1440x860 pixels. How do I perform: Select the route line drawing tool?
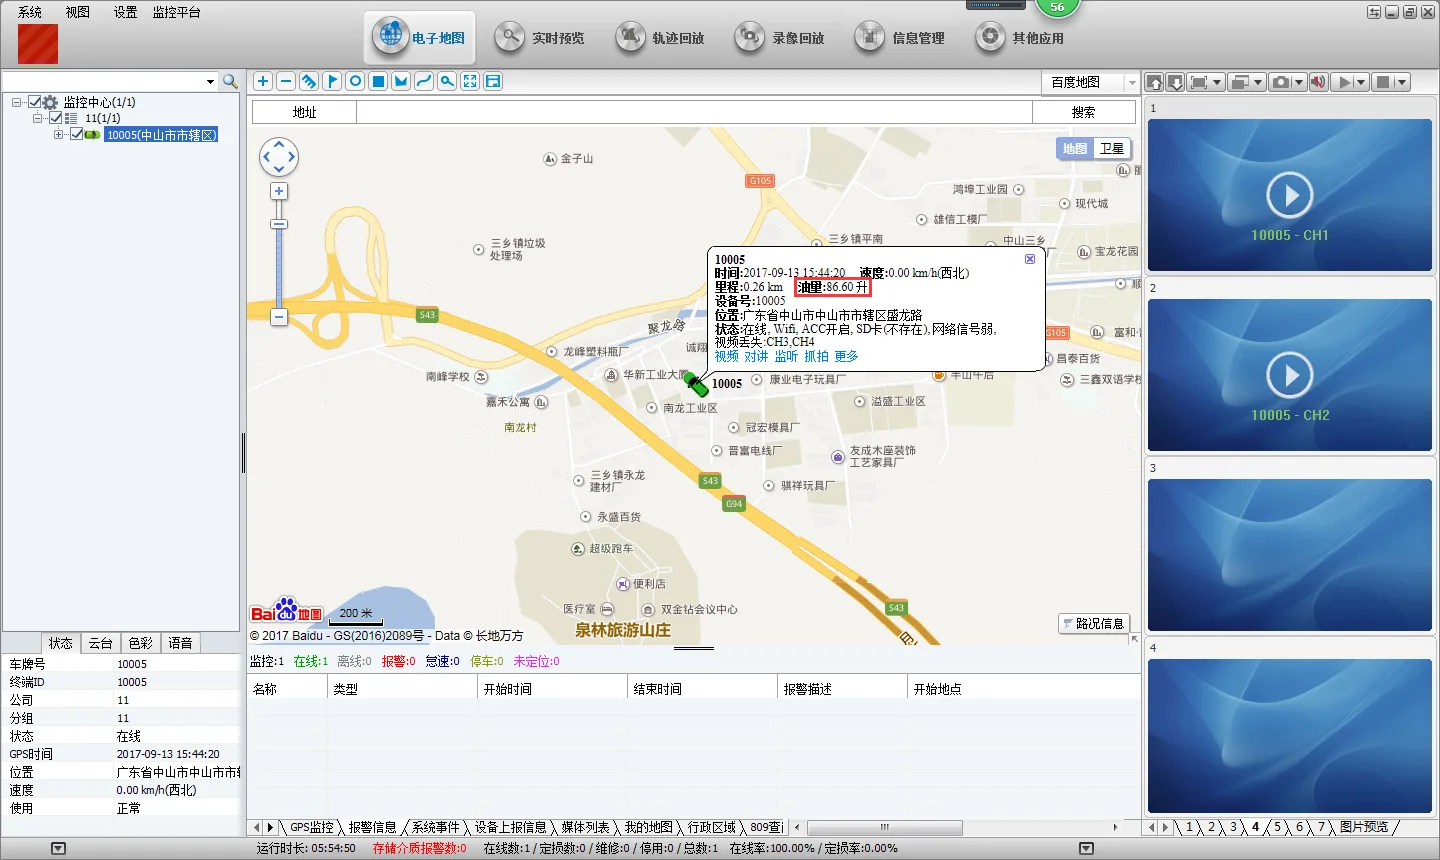(424, 82)
